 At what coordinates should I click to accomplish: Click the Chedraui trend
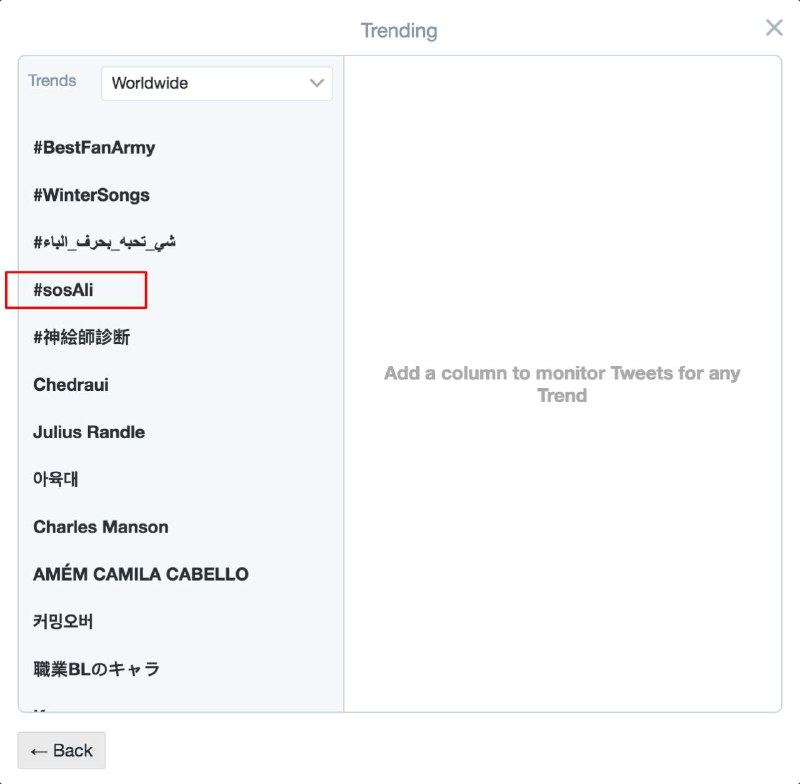(x=71, y=385)
